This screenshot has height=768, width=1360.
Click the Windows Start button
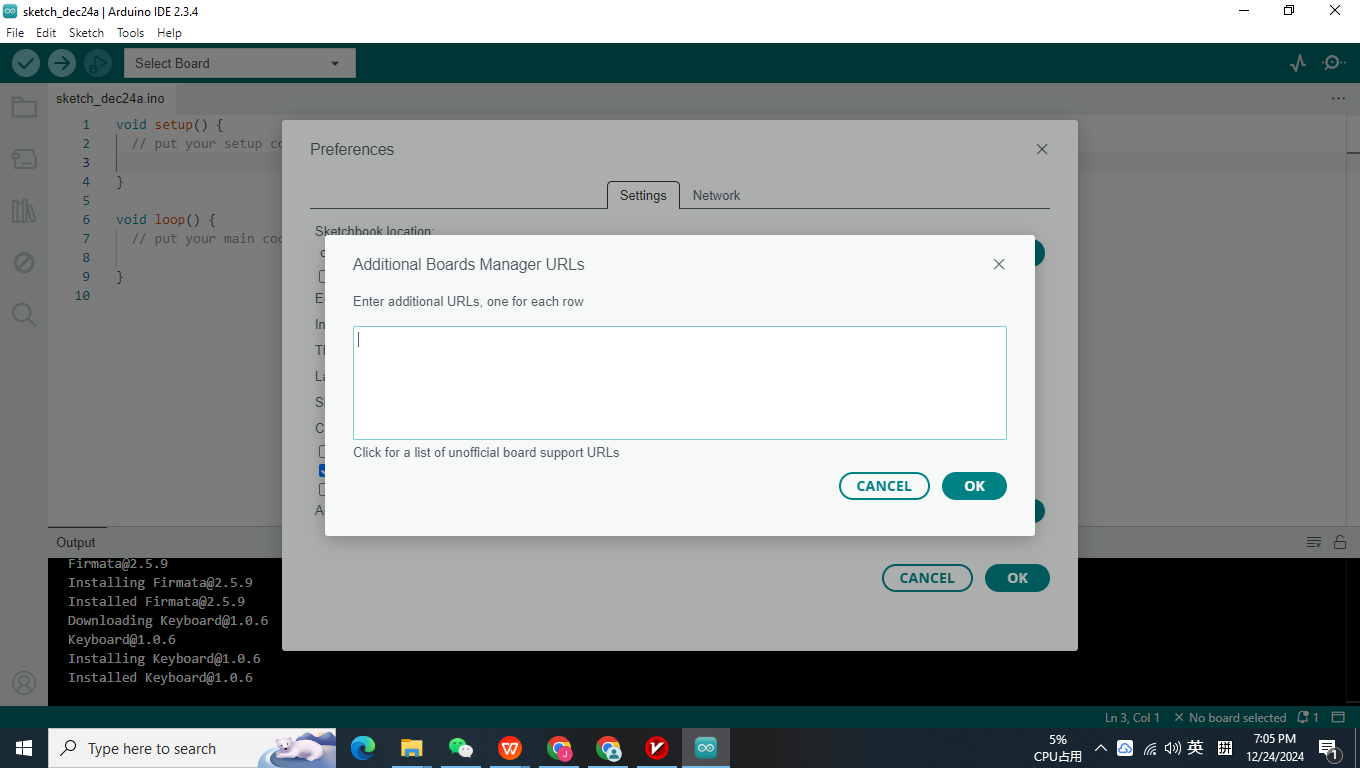(24, 748)
